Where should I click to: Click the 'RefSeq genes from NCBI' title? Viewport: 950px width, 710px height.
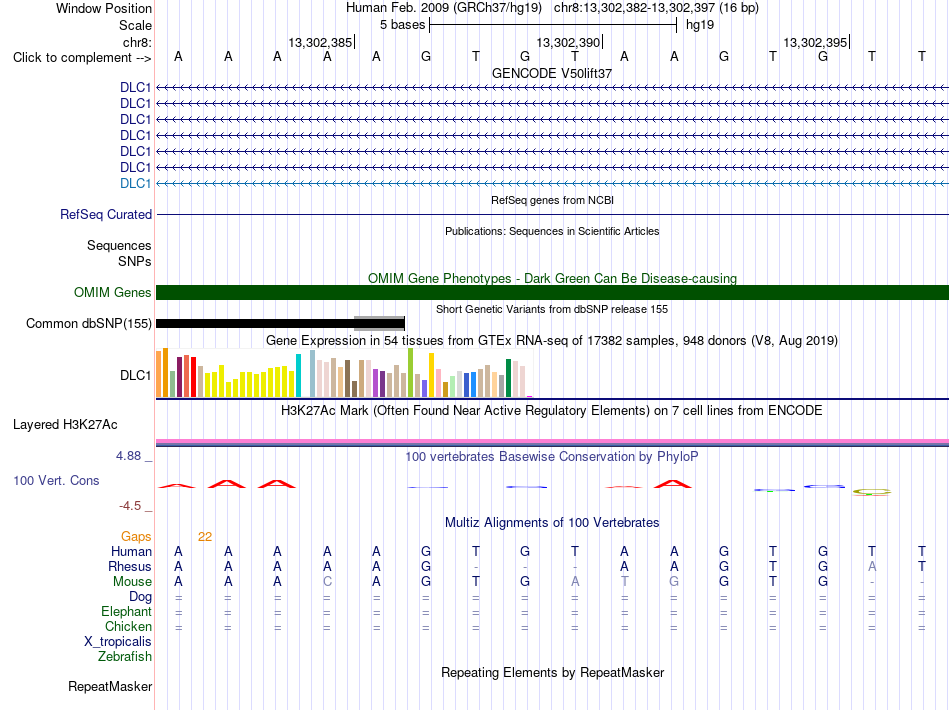[552, 200]
